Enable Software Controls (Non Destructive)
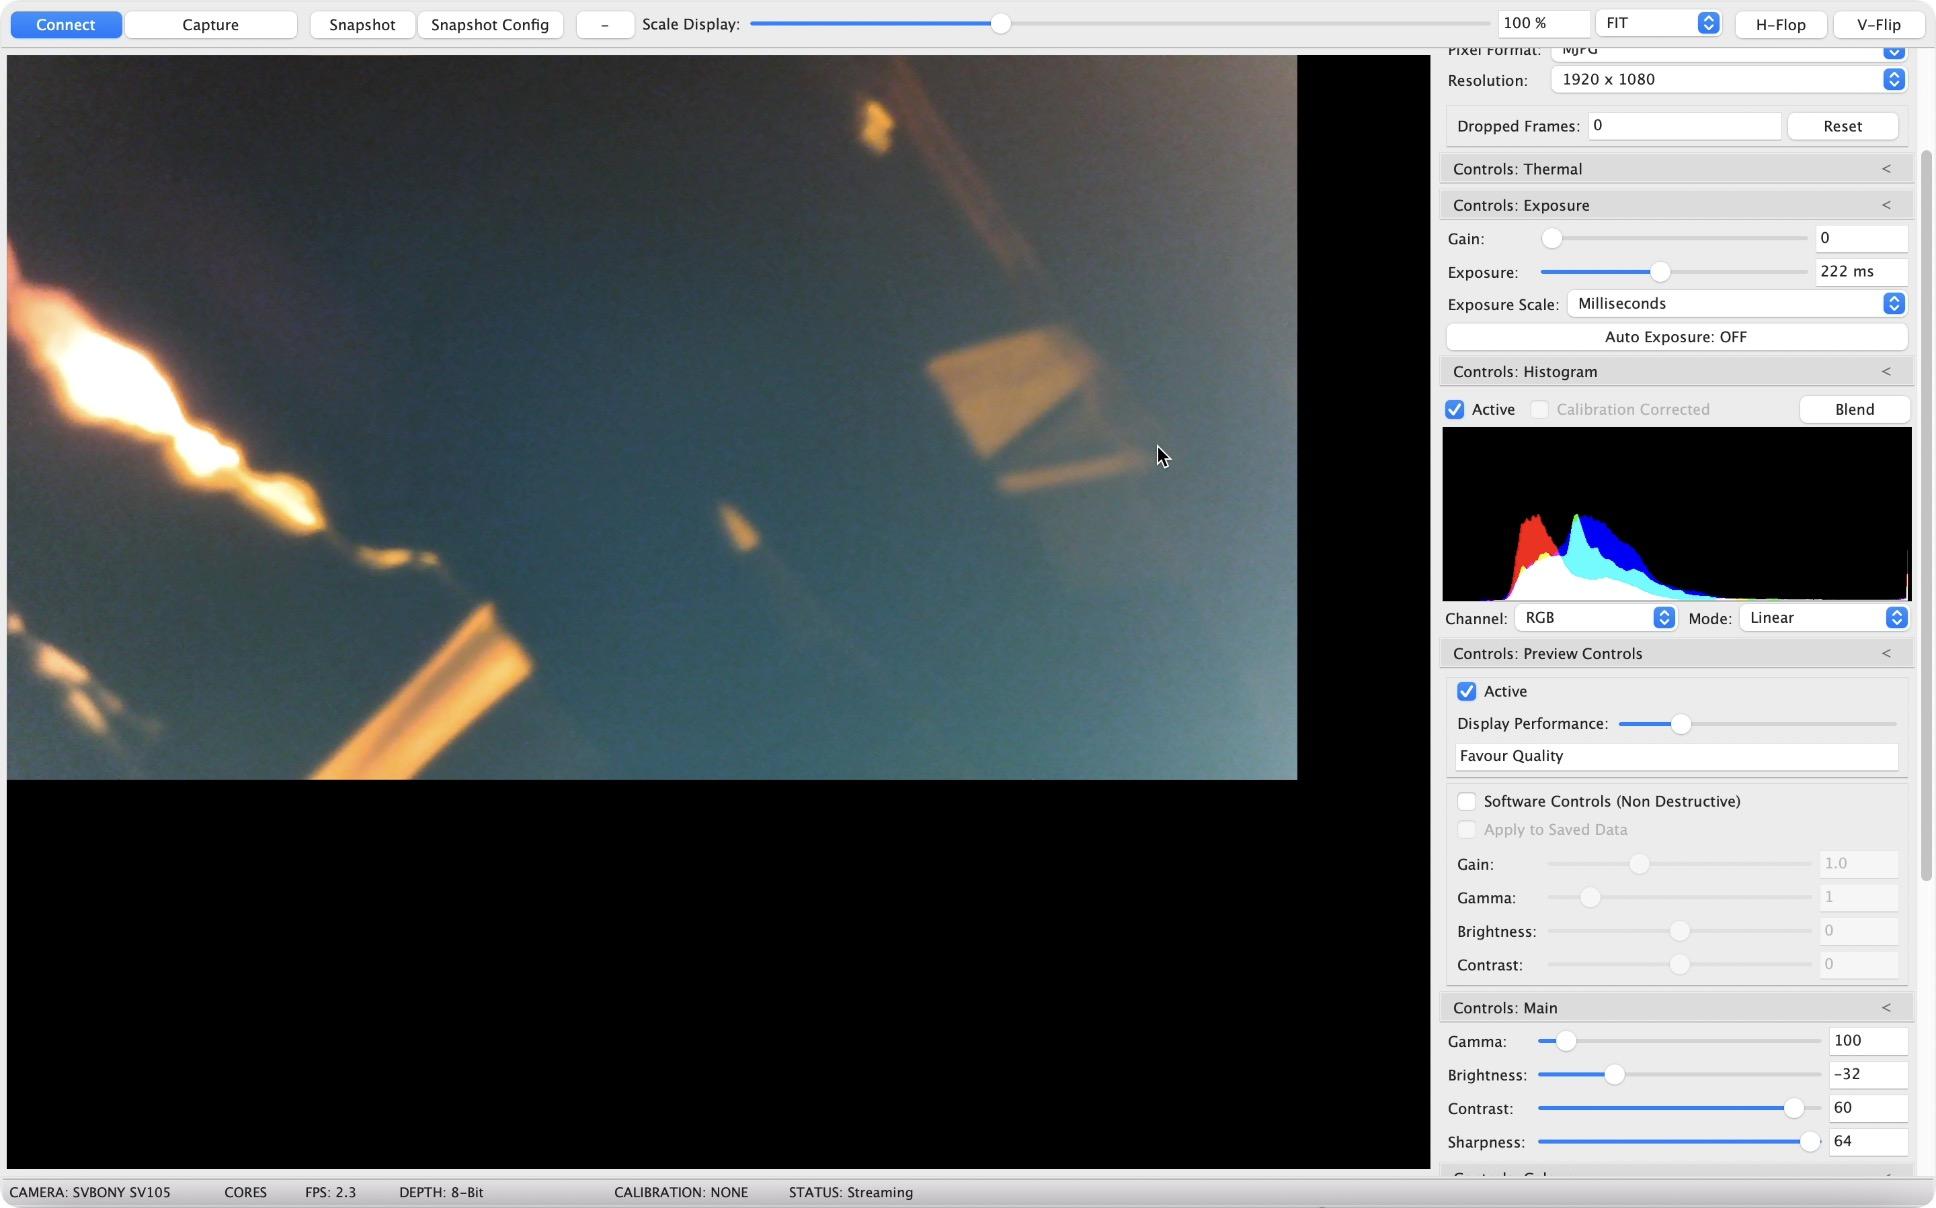This screenshot has height=1208, width=1936. click(1467, 802)
